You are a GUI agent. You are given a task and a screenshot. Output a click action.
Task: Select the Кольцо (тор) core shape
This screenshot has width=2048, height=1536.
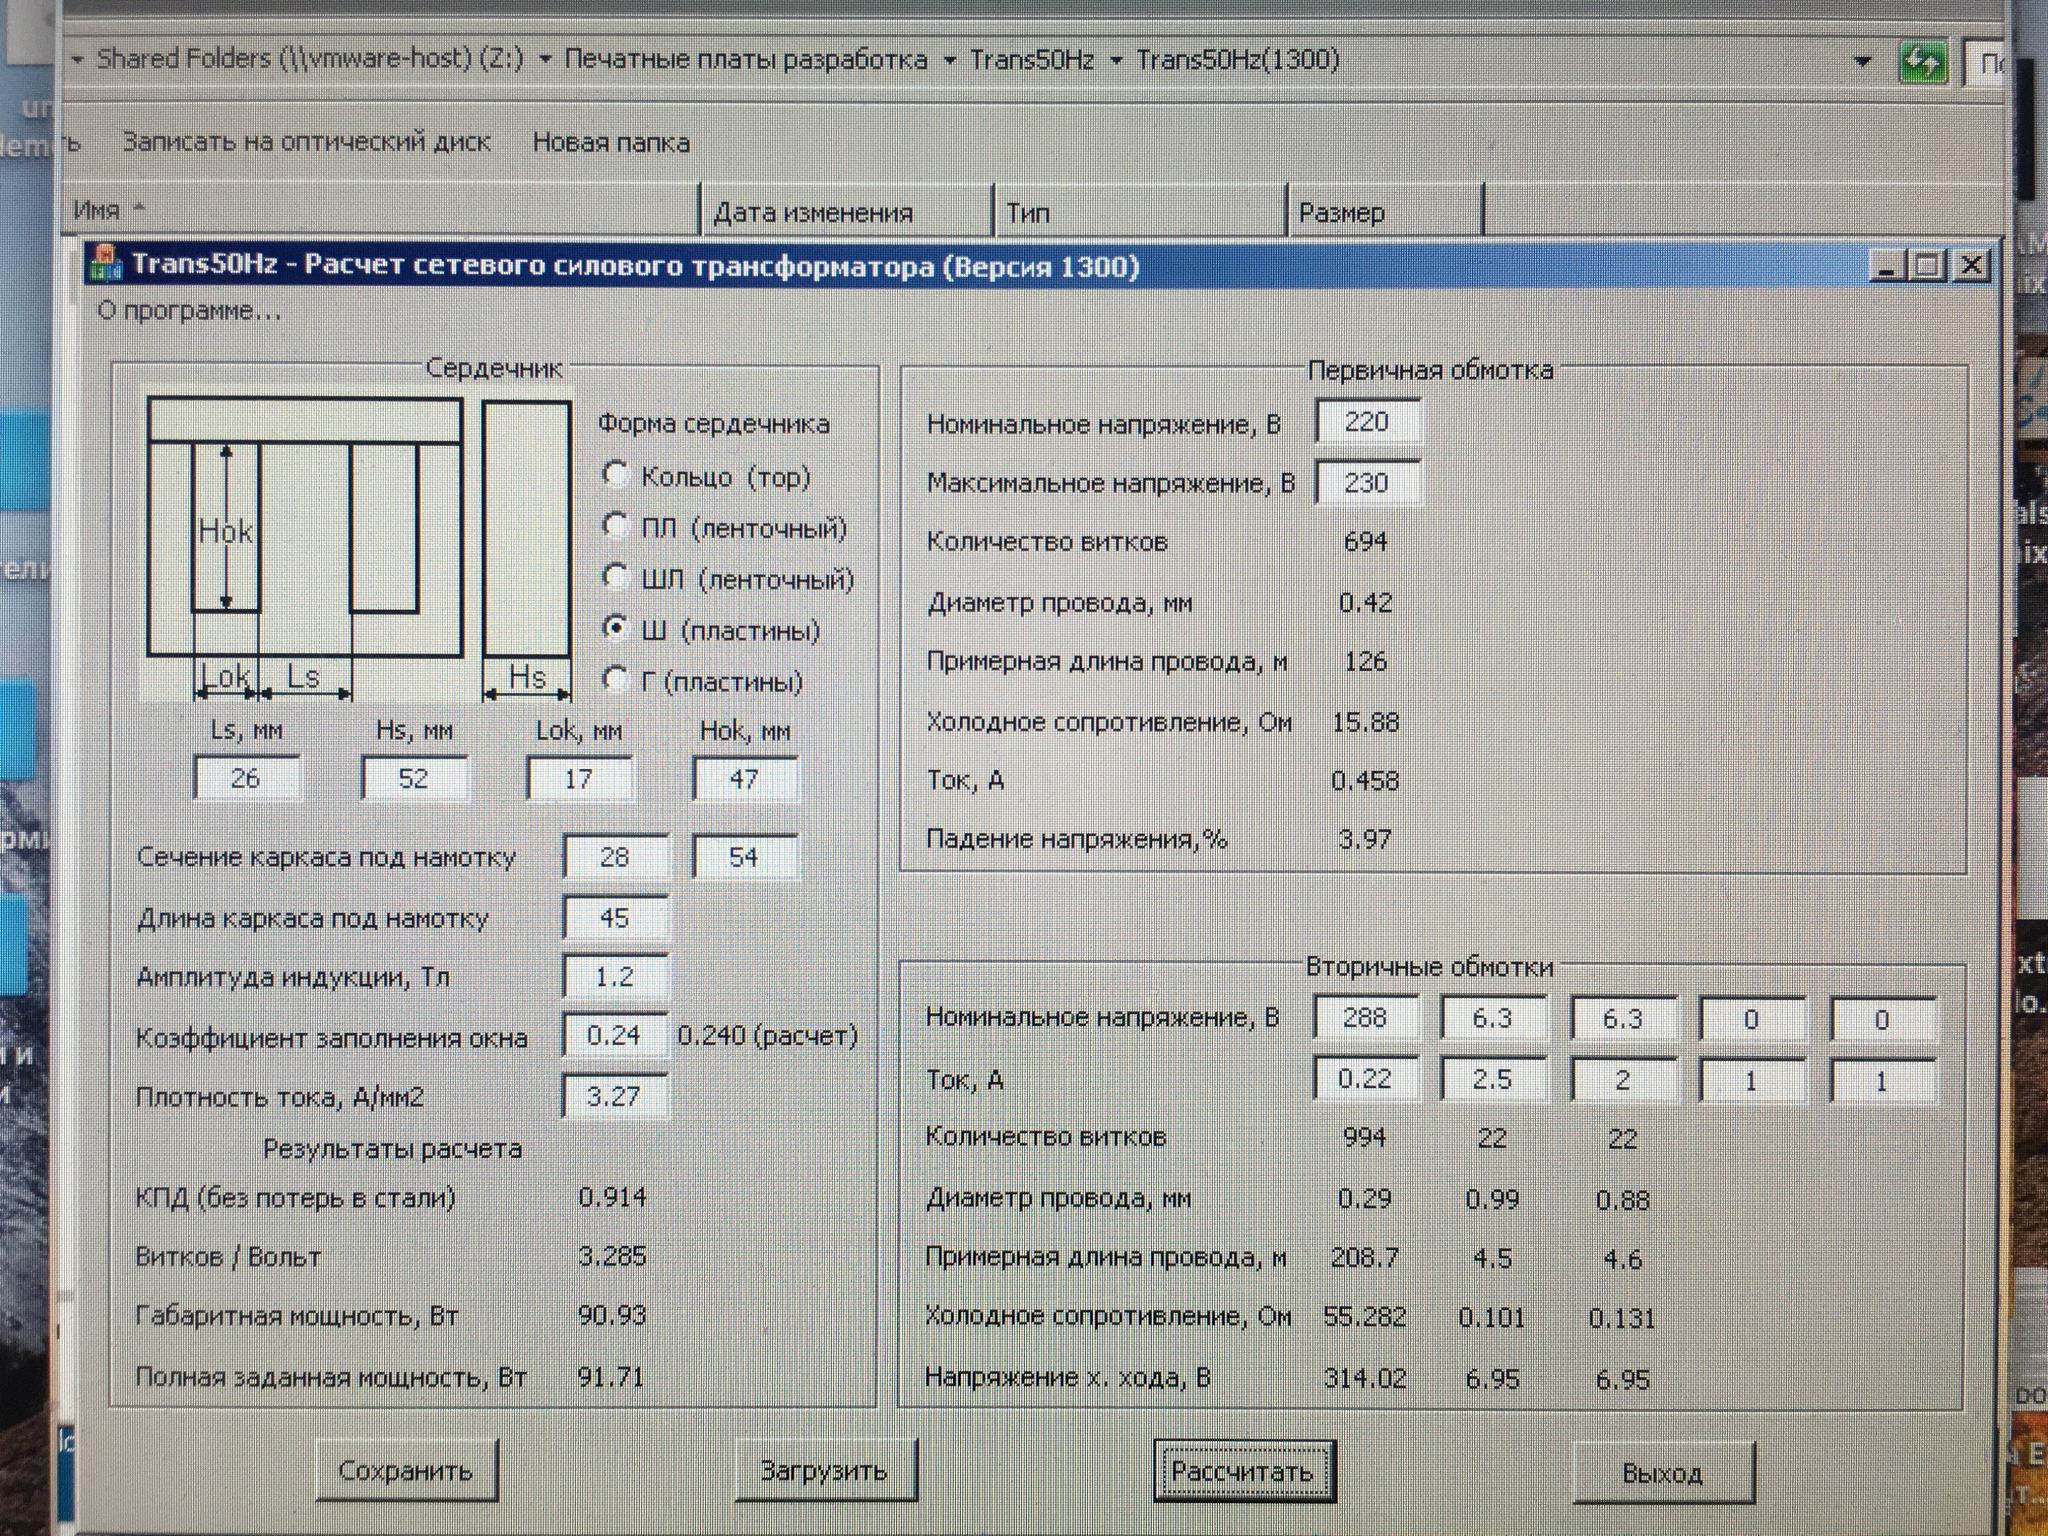[616, 475]
